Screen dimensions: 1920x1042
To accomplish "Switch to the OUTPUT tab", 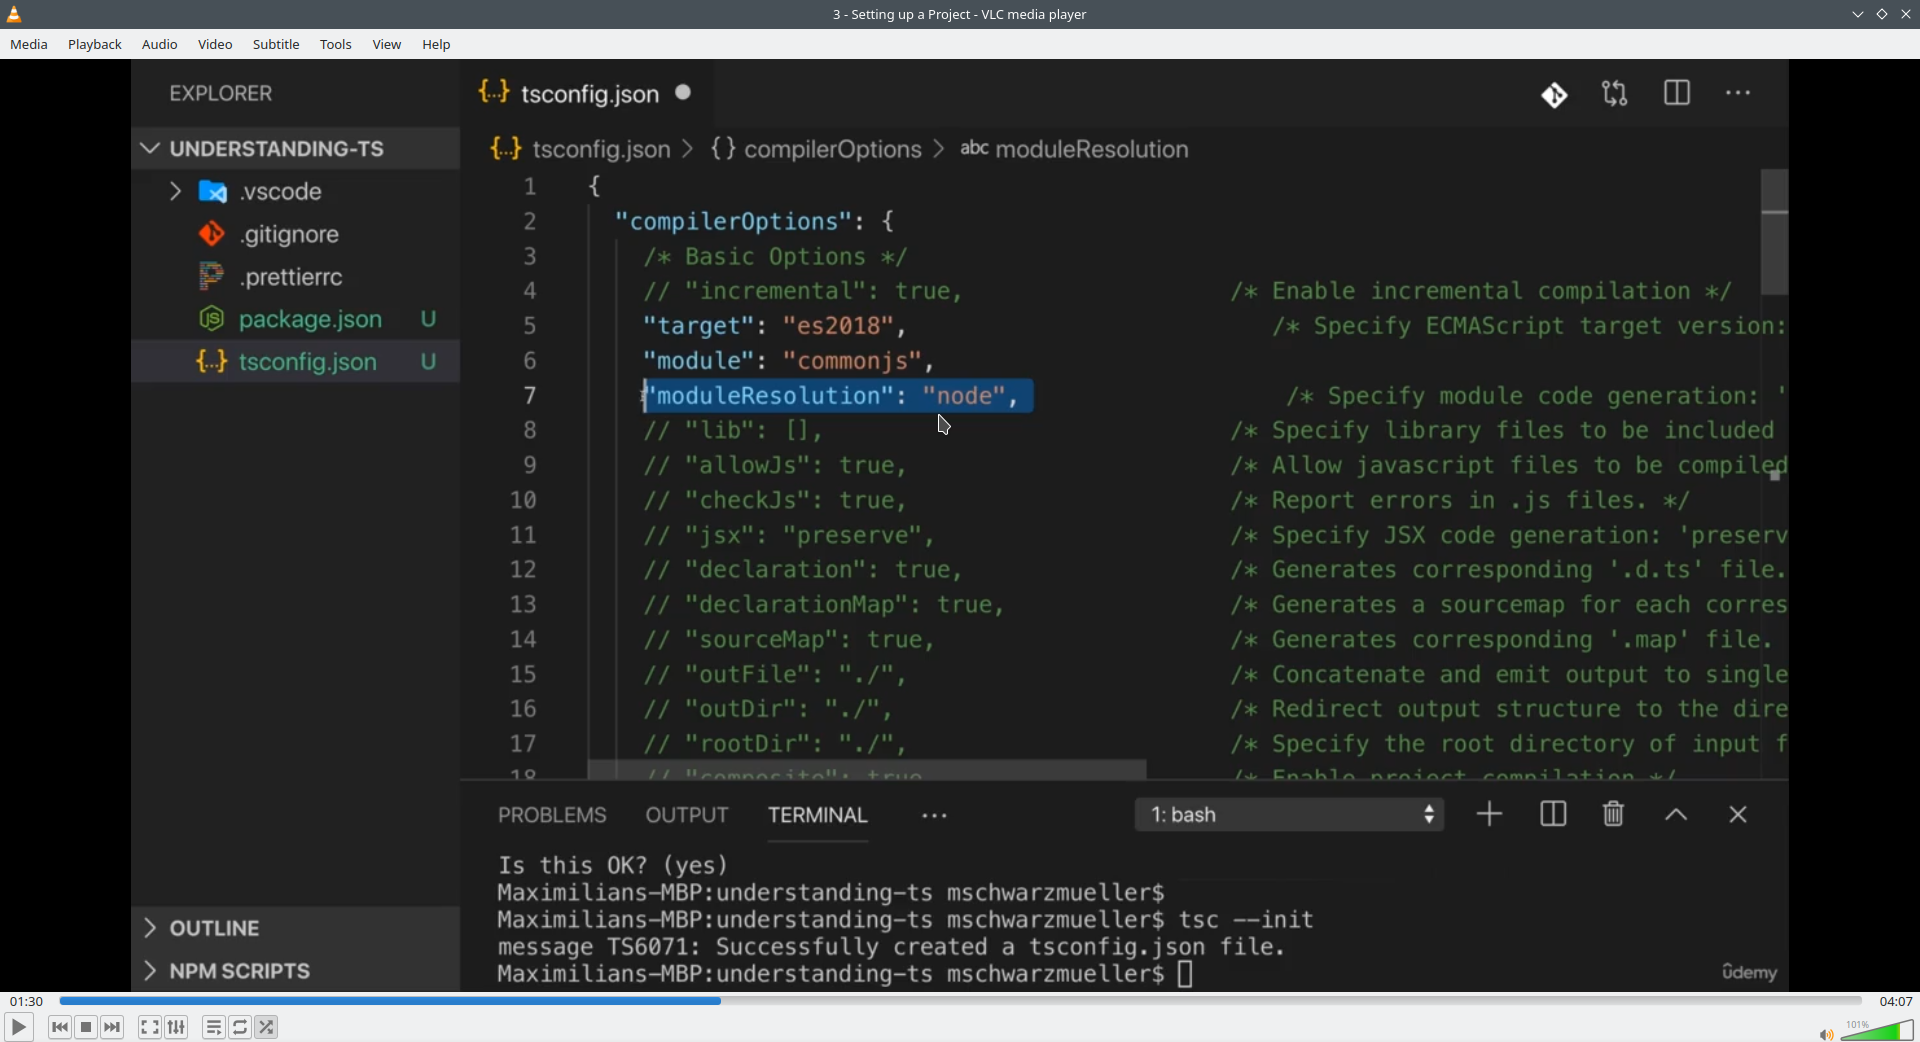I will 687,814.
